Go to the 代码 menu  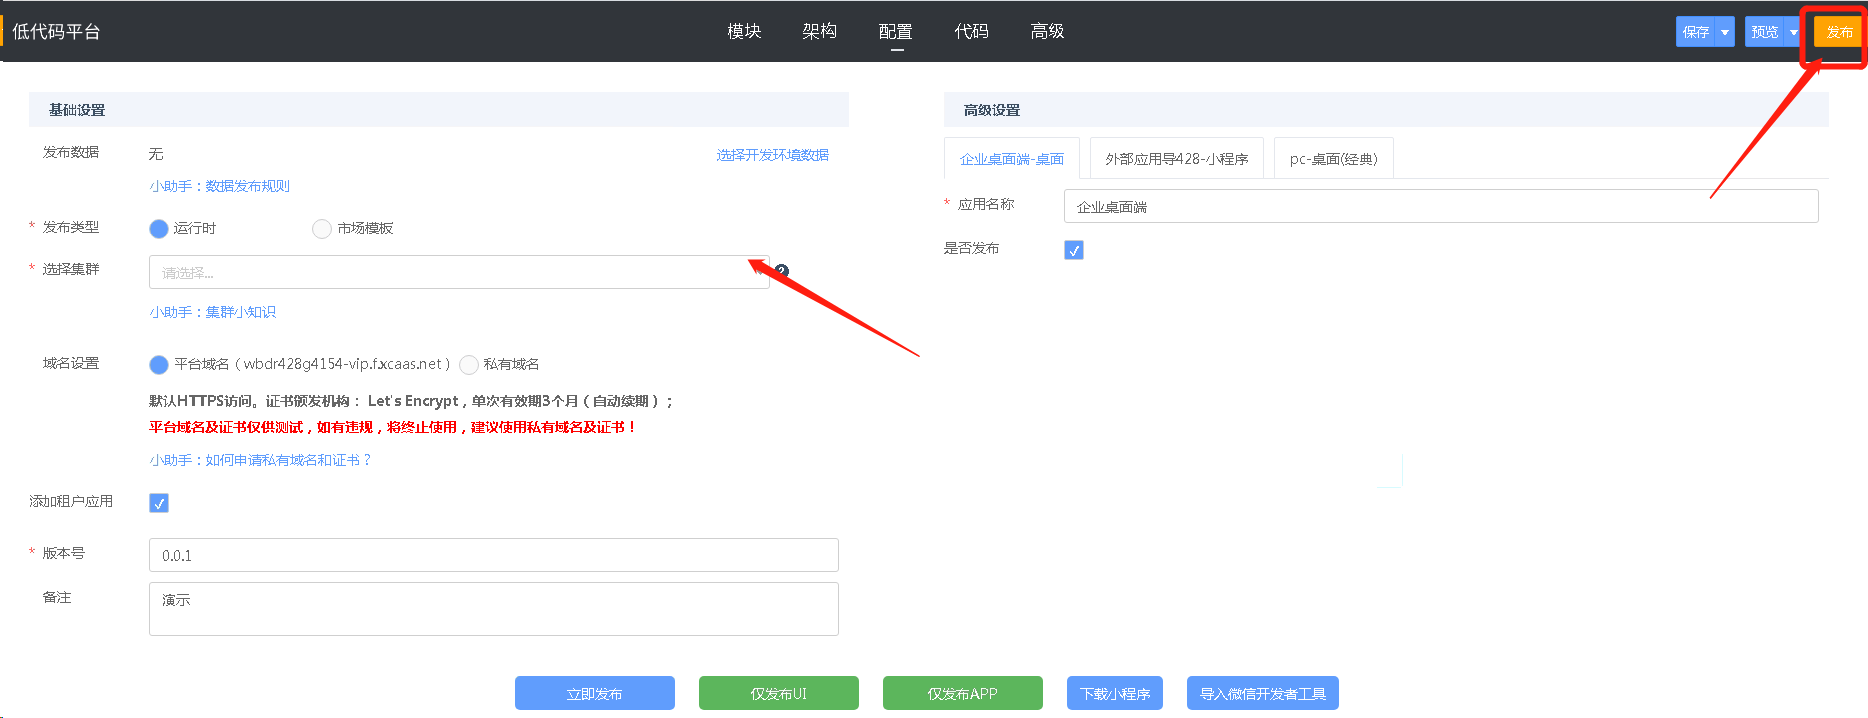pos(971,32)
